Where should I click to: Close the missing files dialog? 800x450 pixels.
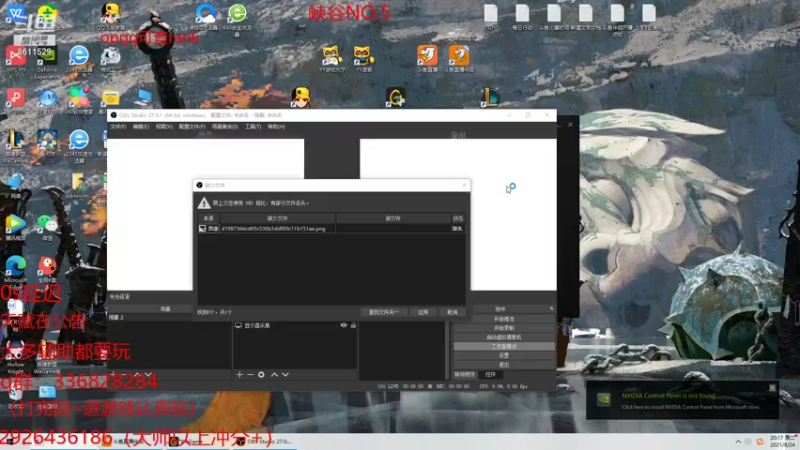(x=464, y=185)
